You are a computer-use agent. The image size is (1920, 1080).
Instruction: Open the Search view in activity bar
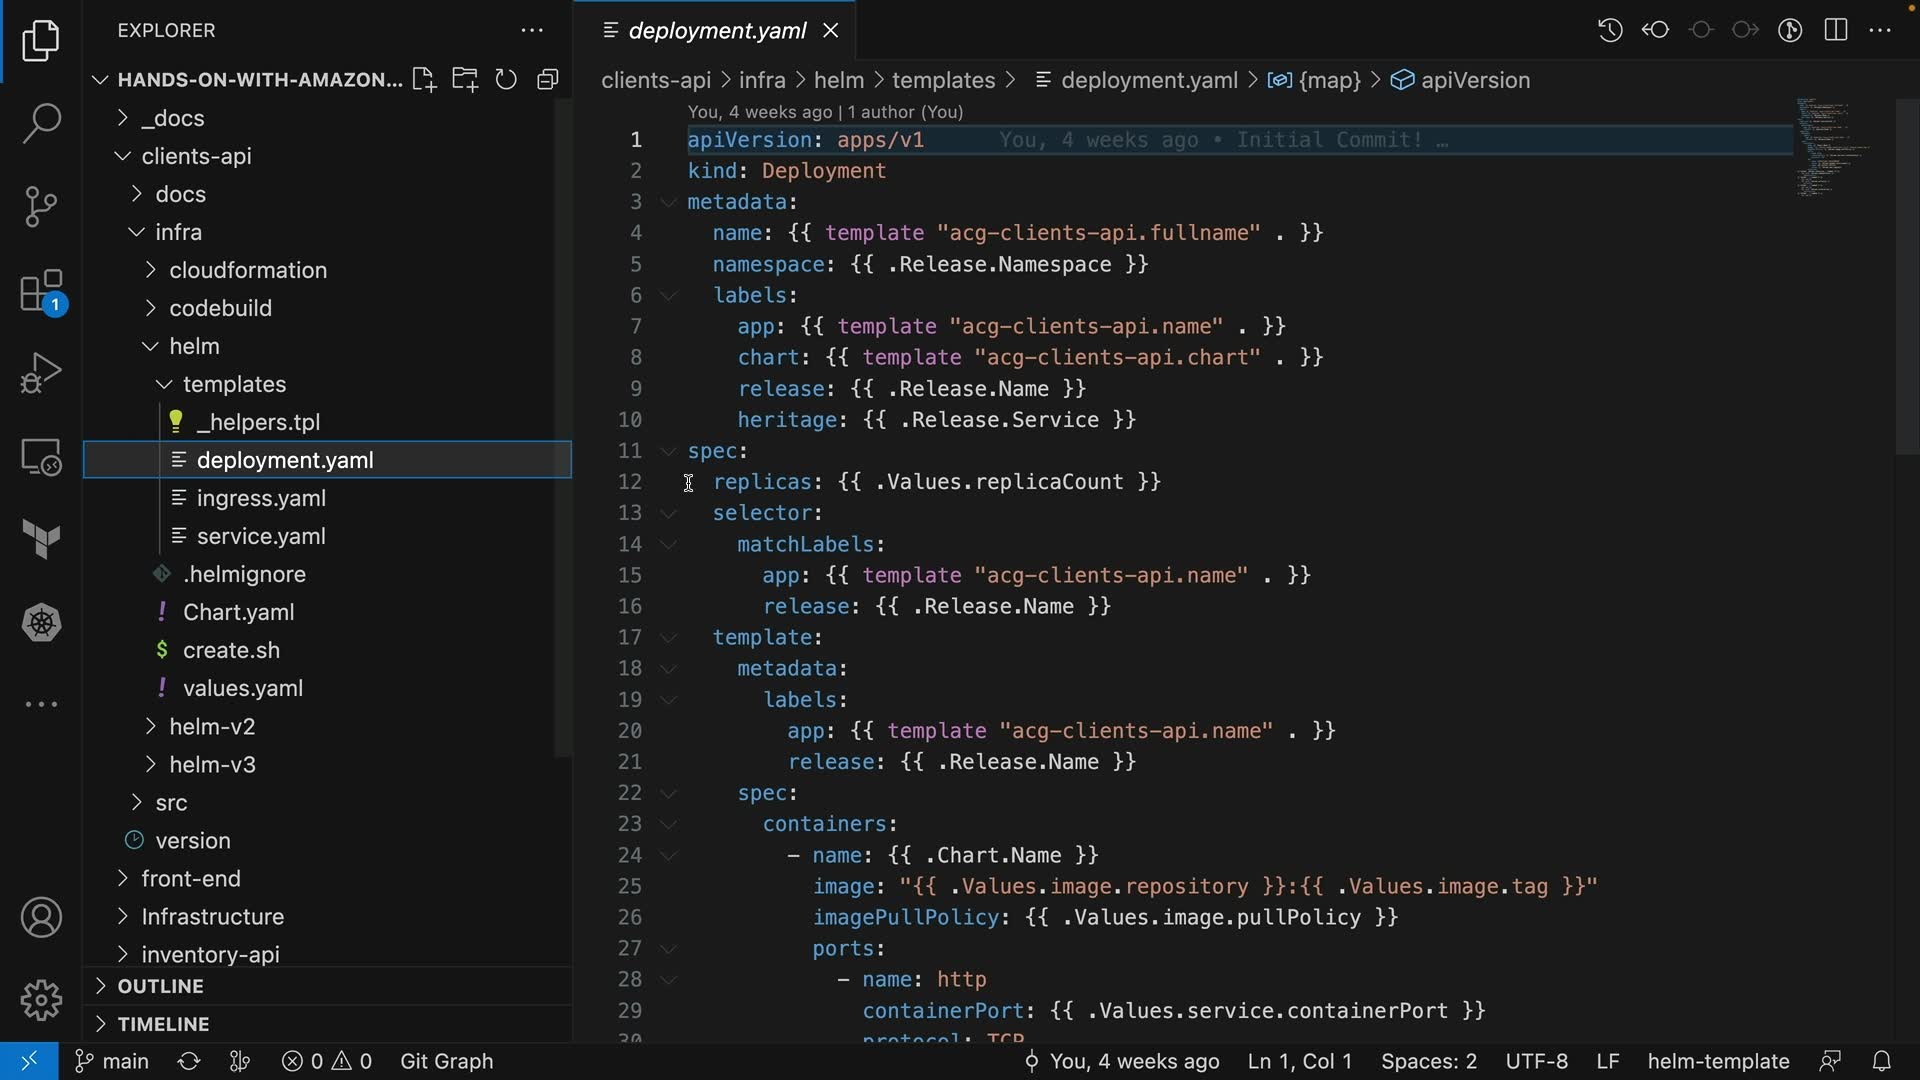[x=41, y=123]
